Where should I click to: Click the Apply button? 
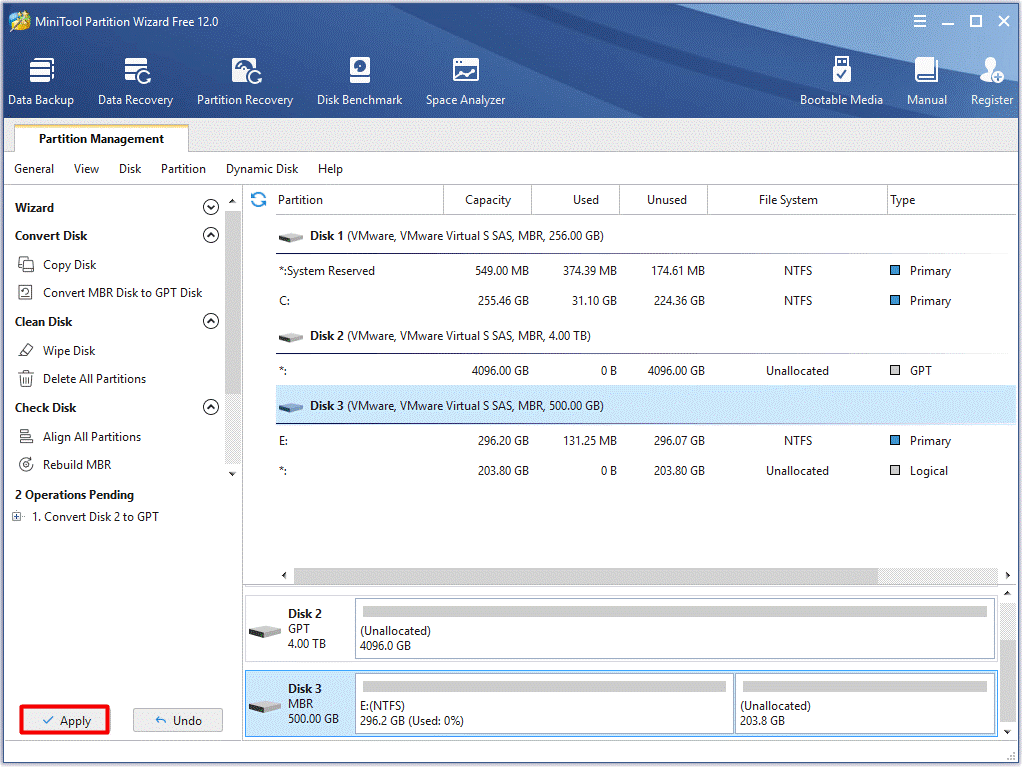[65, 720]
